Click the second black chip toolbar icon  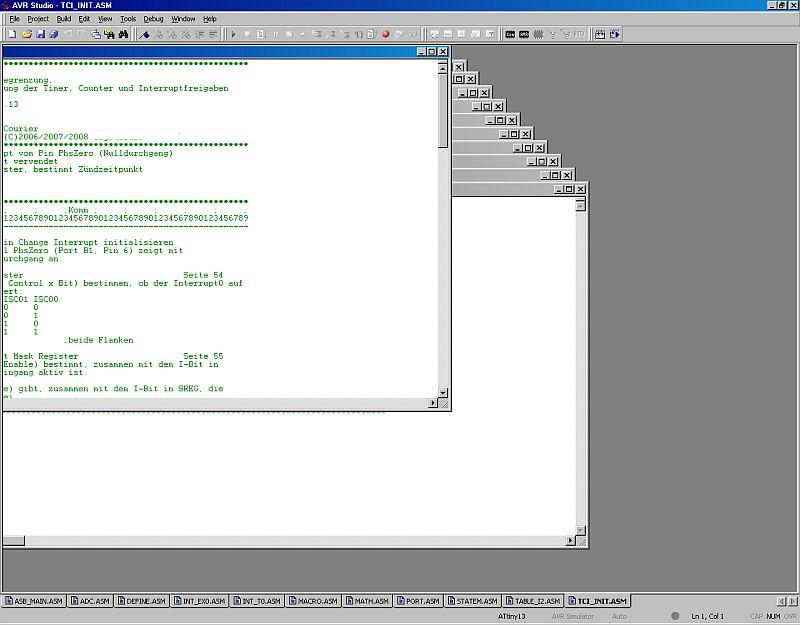coord(524,34)
